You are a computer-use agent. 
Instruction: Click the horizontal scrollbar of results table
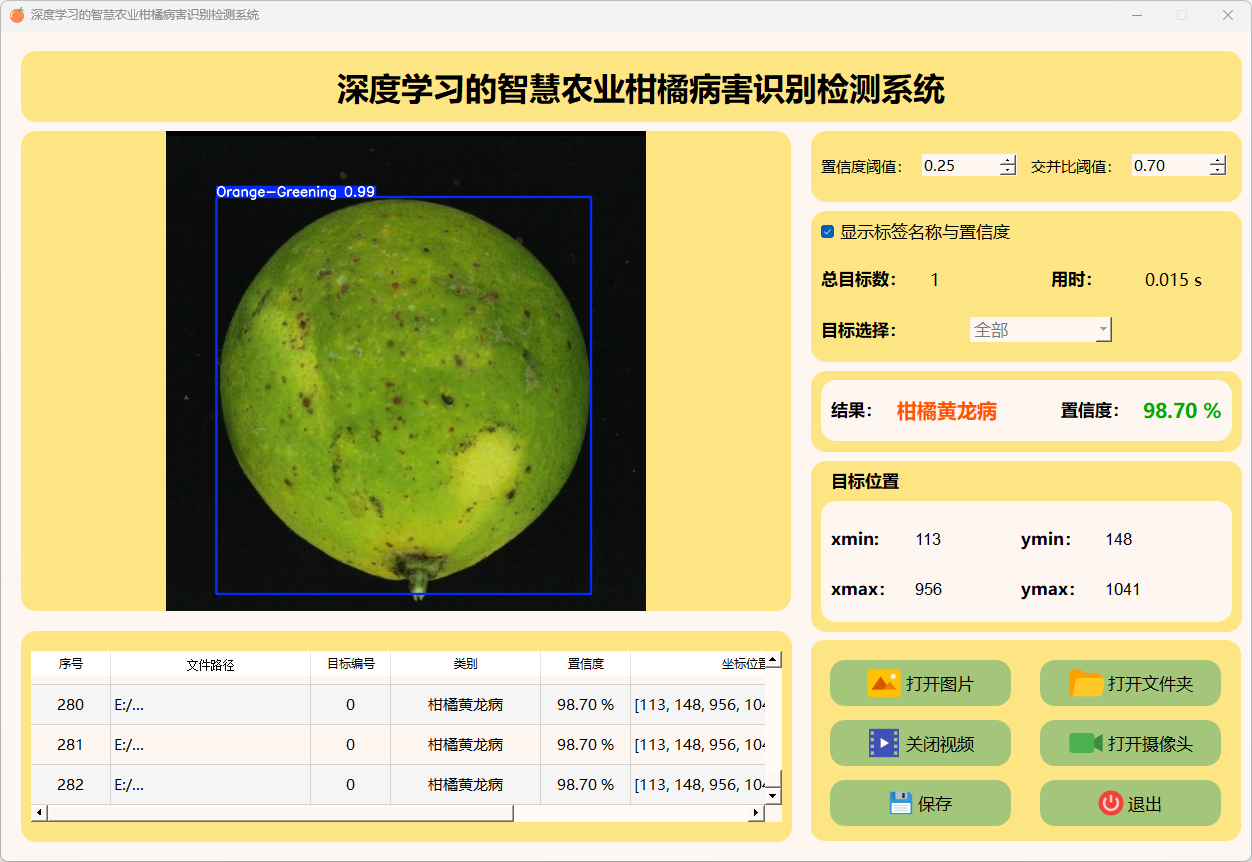coord(280,813)
